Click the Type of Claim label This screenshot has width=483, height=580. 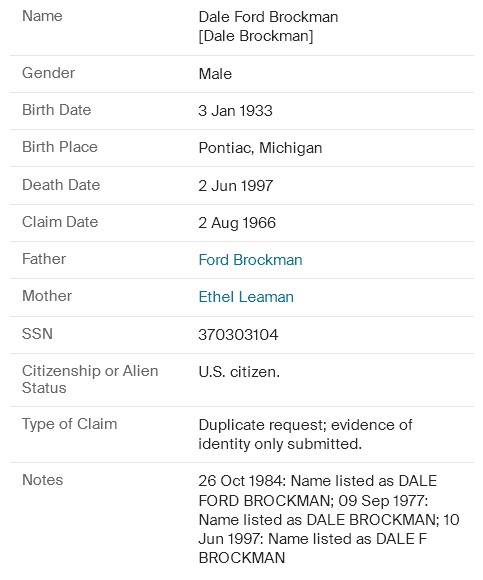(70, 424)
